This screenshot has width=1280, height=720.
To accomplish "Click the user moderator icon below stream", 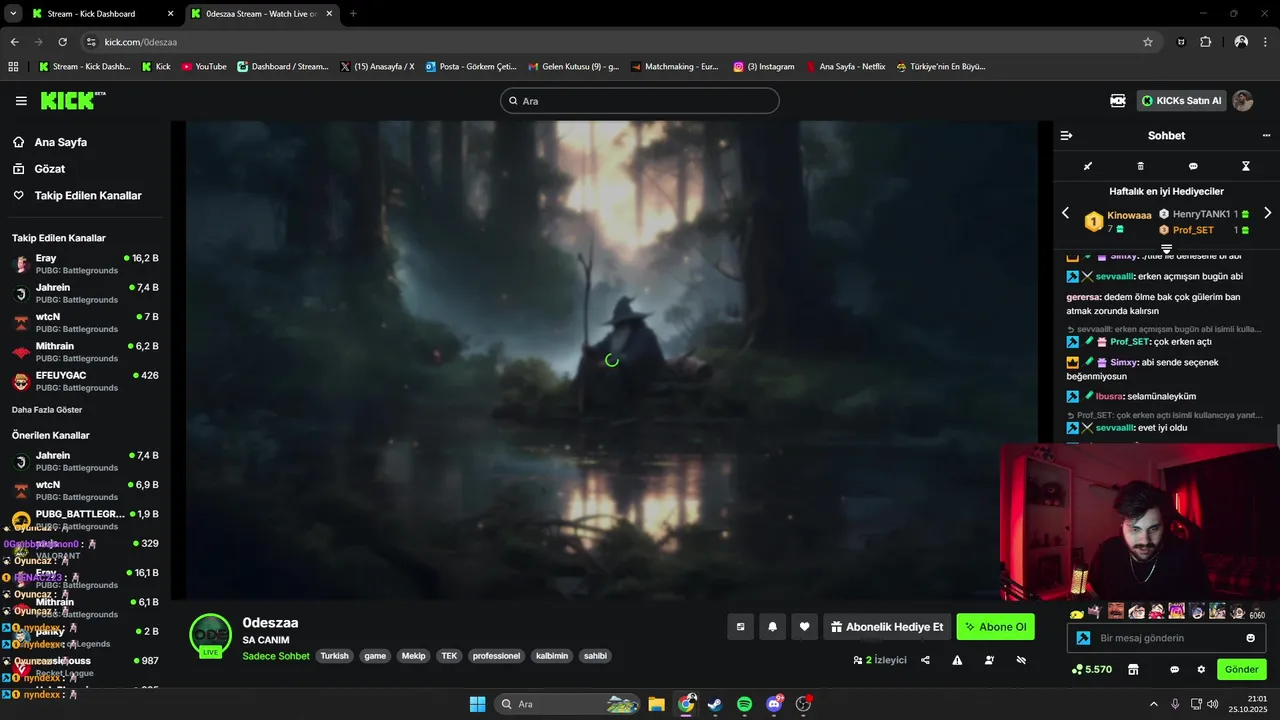I will 989,660.
